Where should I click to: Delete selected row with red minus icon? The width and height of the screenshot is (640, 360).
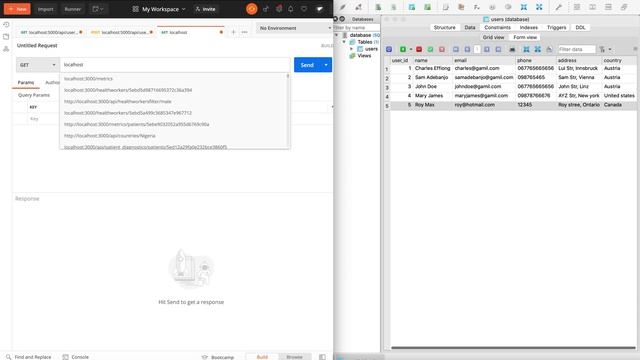coord(419,49)
